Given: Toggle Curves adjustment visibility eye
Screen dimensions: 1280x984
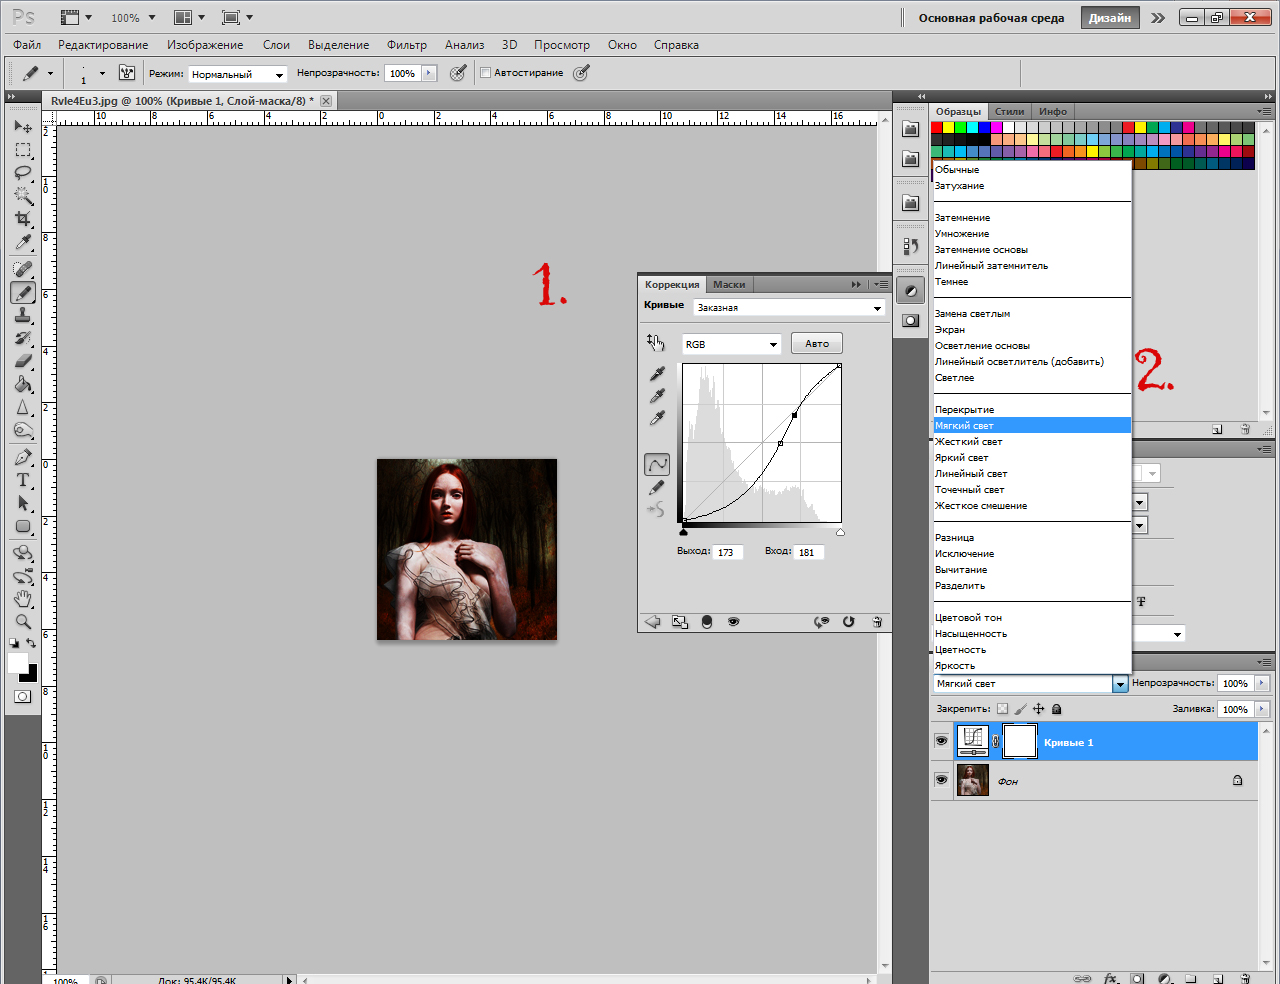Looking at the screenshot, I should point(734,621).
